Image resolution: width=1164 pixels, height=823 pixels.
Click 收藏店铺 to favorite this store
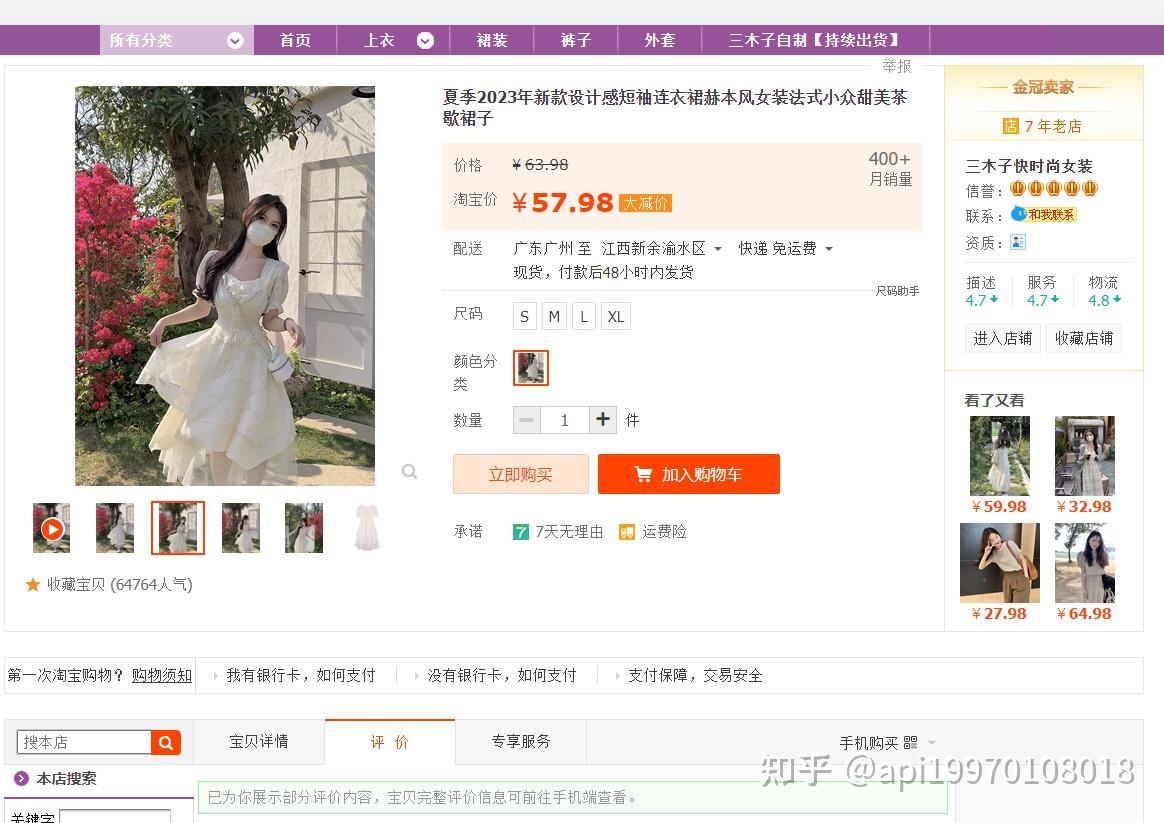[x=1083, y=338]
